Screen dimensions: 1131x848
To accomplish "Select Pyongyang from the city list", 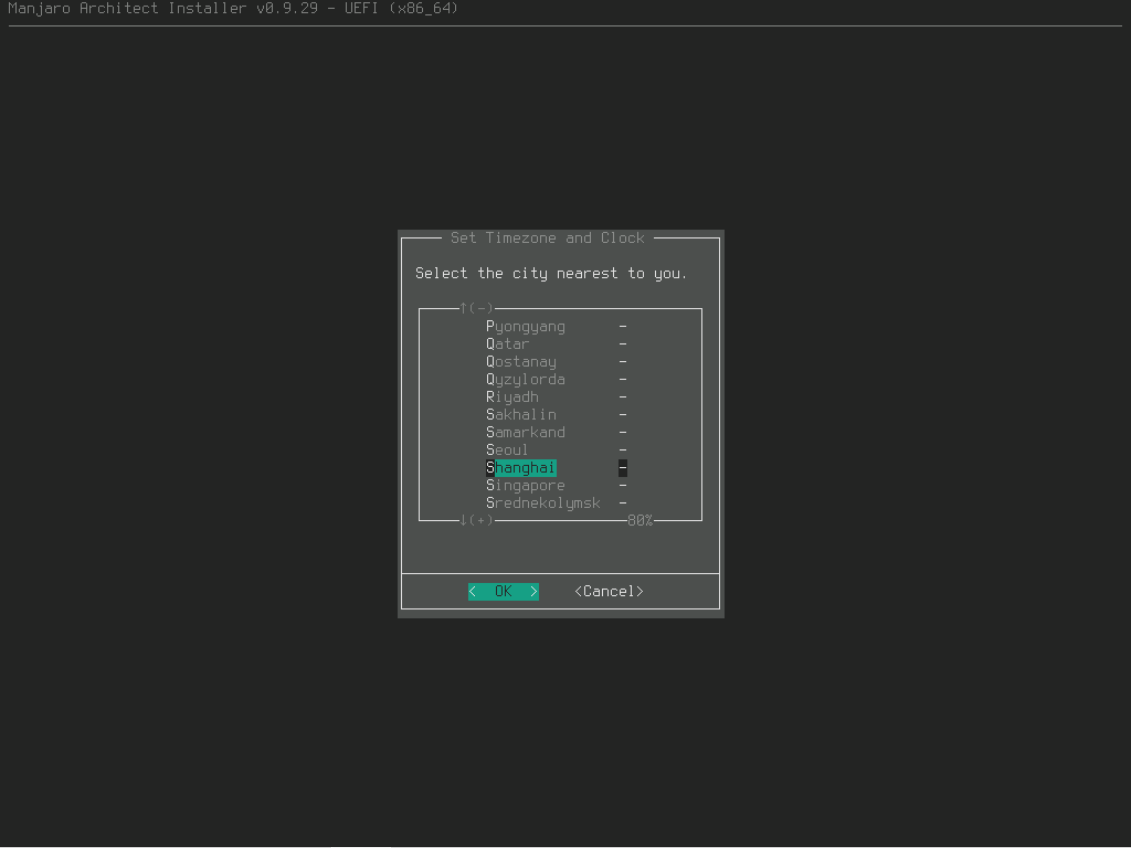I will [x=525, y=326].
